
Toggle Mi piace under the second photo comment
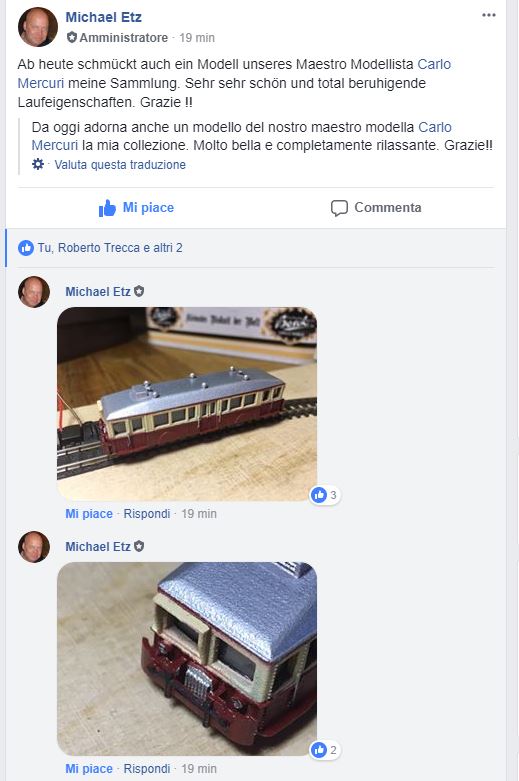tap(89, 769)
